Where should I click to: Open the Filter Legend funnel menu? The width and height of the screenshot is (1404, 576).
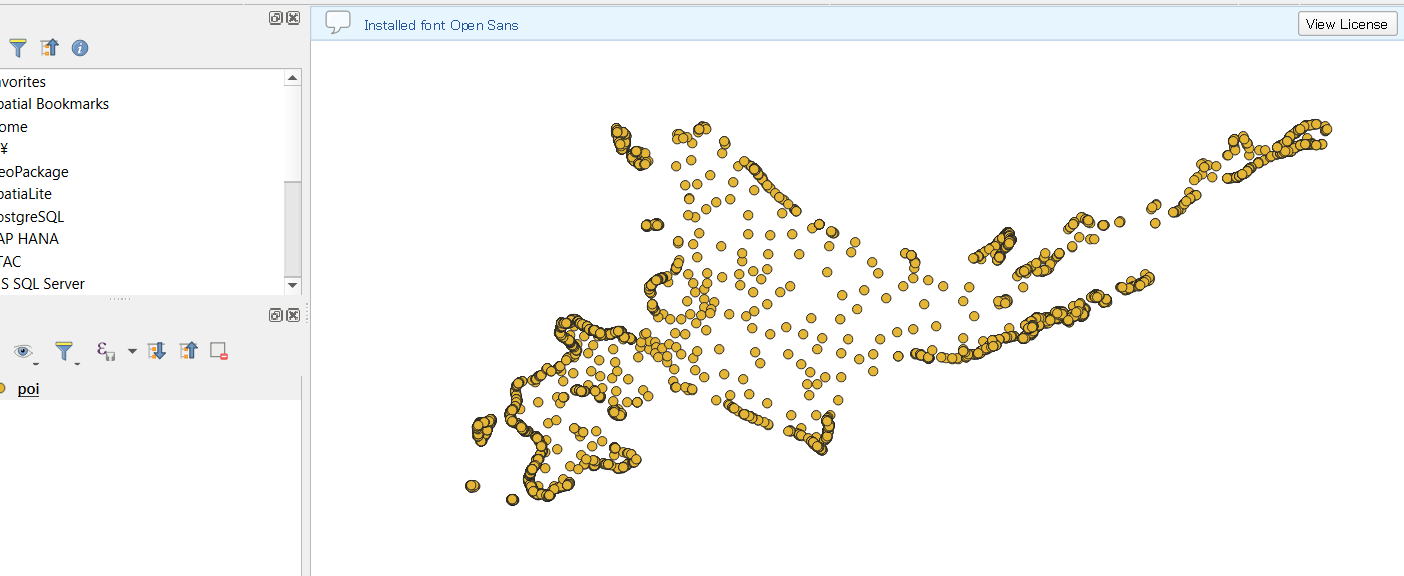65,351
